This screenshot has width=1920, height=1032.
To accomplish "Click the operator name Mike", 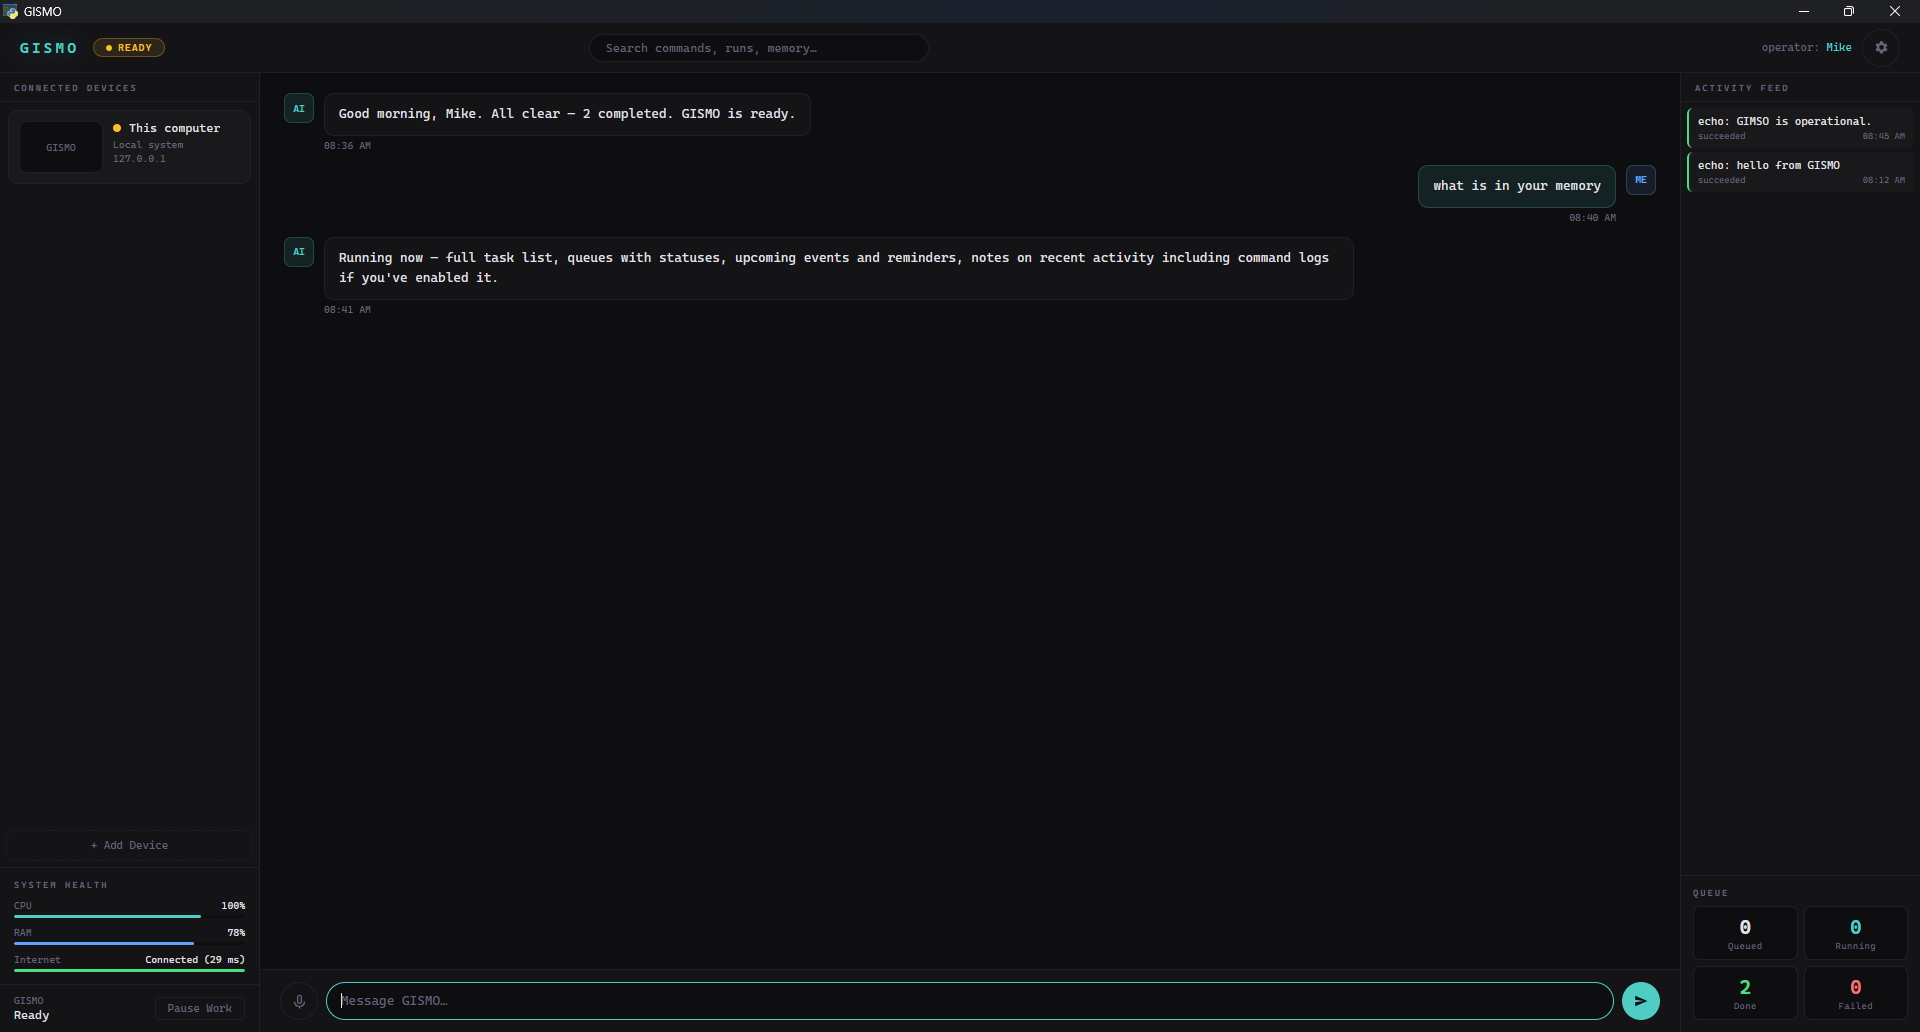I will 1839,48.
